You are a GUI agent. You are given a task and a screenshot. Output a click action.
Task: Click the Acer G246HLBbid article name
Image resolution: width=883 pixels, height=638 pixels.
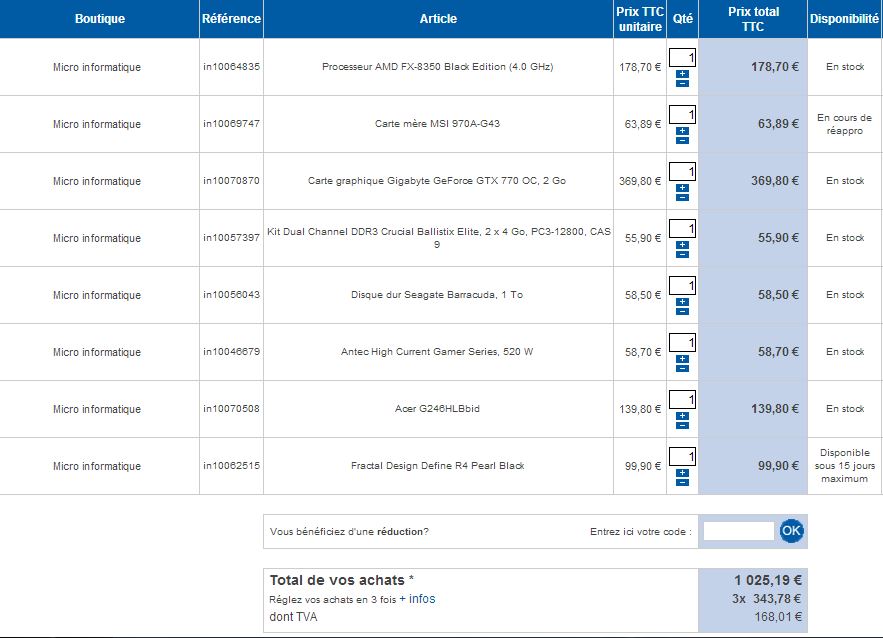[437, 409]
